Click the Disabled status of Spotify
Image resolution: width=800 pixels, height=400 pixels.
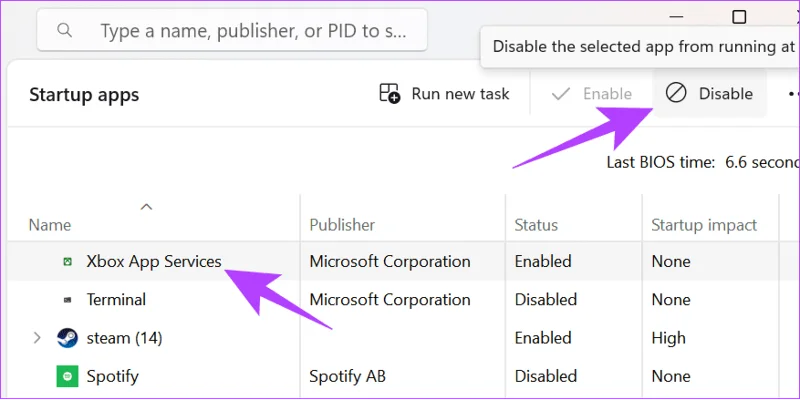coord(546,377)
